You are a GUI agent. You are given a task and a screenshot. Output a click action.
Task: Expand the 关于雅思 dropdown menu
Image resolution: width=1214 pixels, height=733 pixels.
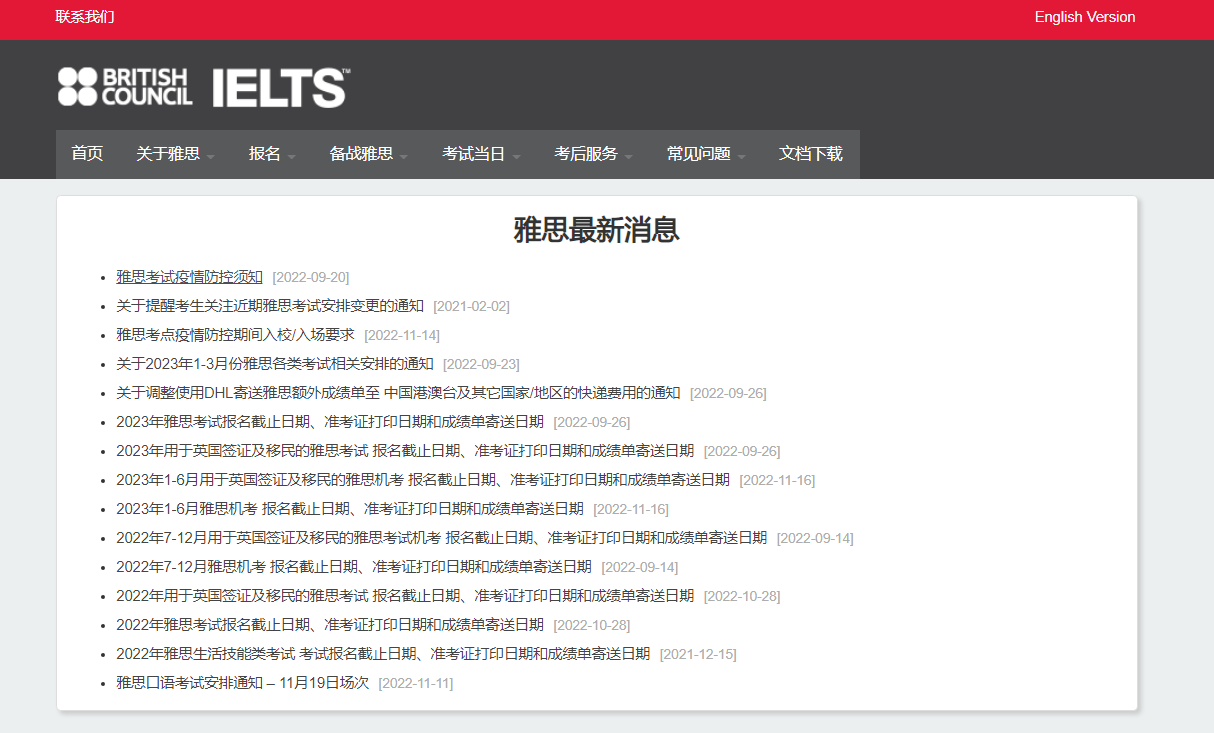176,154
